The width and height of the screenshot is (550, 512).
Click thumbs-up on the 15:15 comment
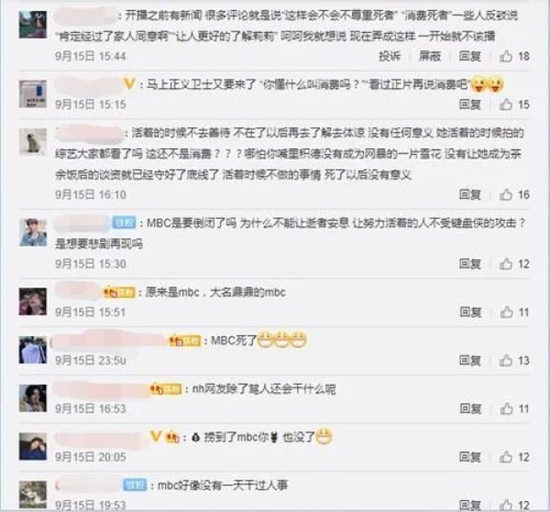click(x=505, y=105)
